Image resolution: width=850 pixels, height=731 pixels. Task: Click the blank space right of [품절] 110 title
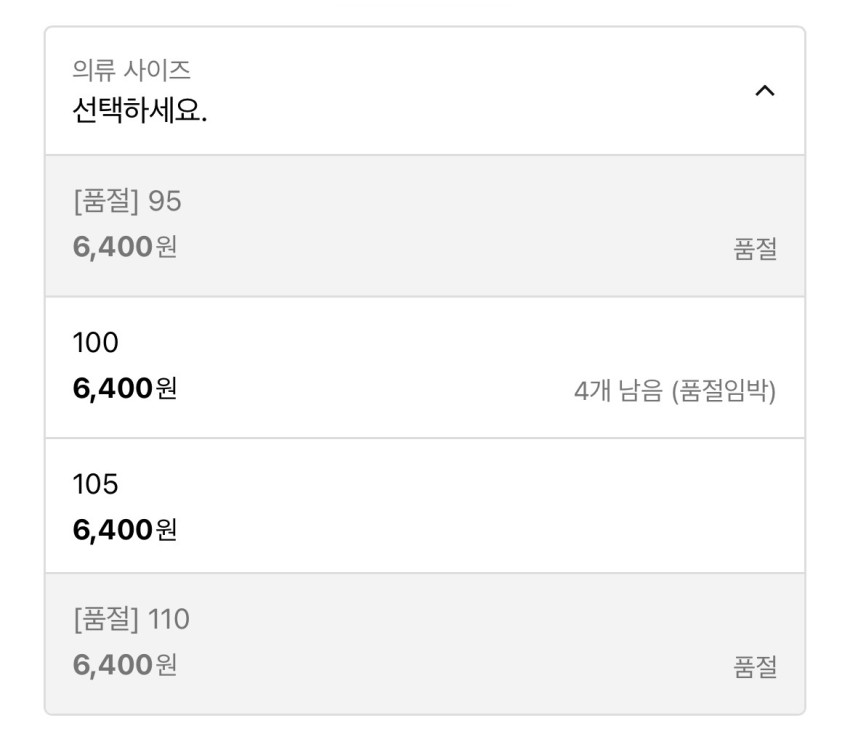point(480,620)
